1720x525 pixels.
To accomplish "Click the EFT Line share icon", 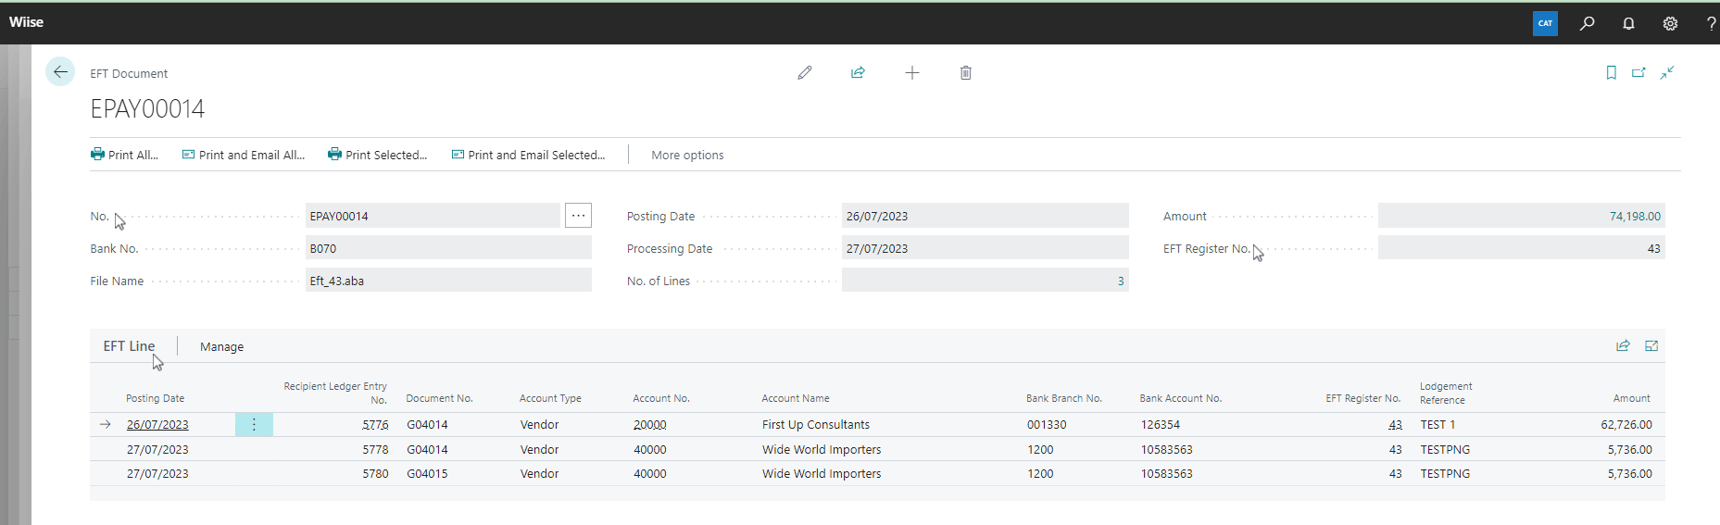I will (x=1623, y=346).
